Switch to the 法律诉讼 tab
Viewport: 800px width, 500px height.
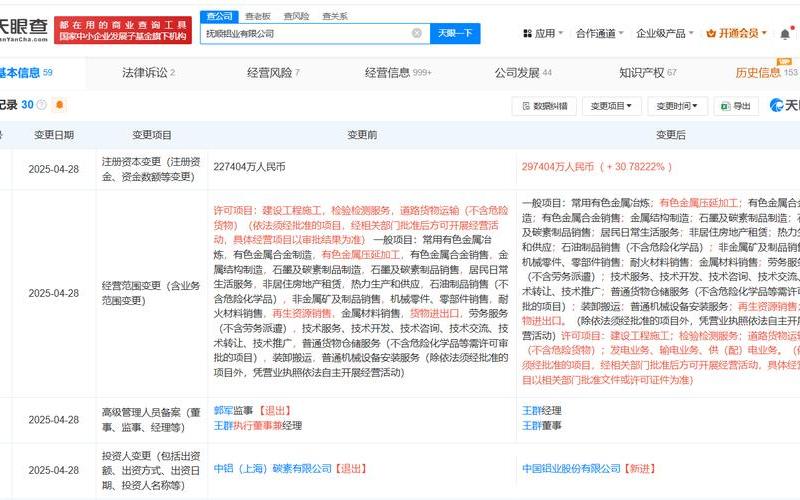coord(148,73)
